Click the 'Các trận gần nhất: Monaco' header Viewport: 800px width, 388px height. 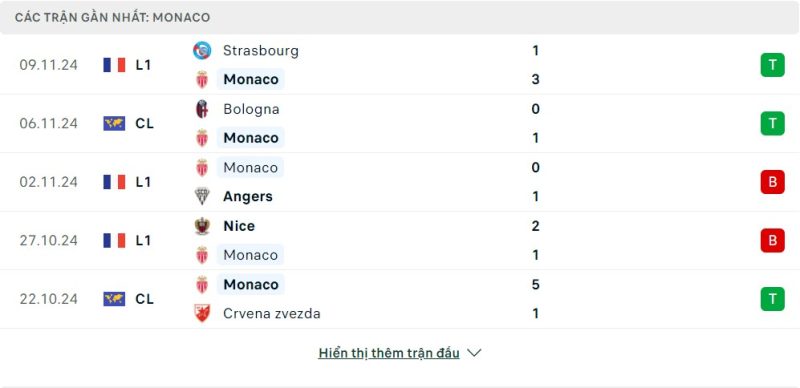pos(112,17)
